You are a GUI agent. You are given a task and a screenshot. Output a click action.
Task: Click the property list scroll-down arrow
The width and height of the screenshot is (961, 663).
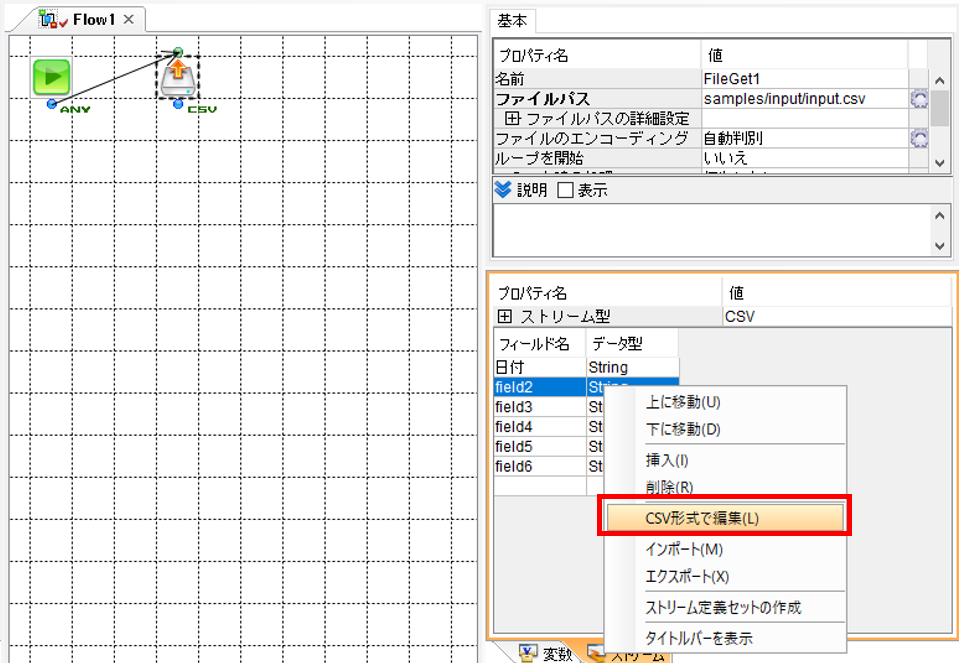pyautogui.click(x=939, y=163)
